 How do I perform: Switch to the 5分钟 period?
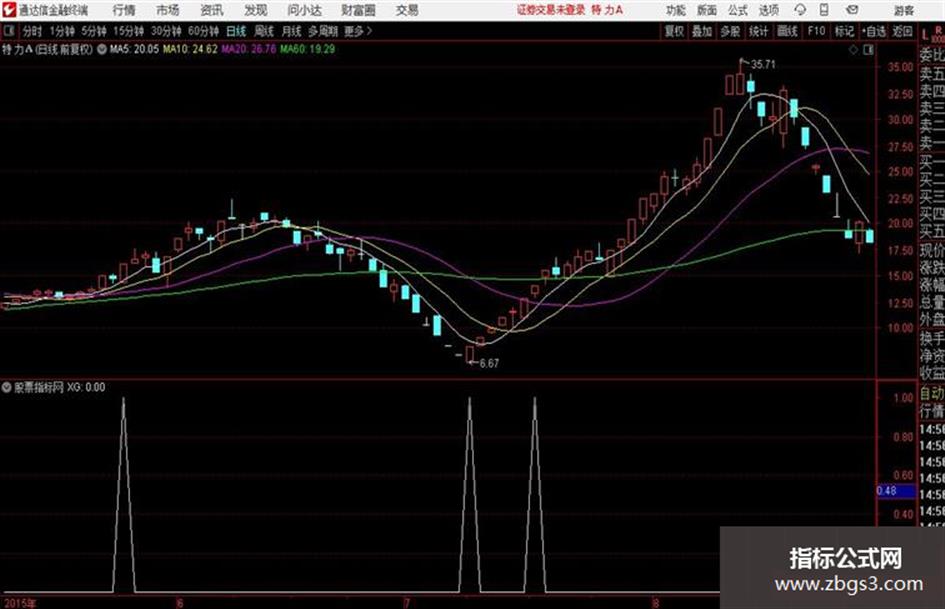tap(94, 31)
